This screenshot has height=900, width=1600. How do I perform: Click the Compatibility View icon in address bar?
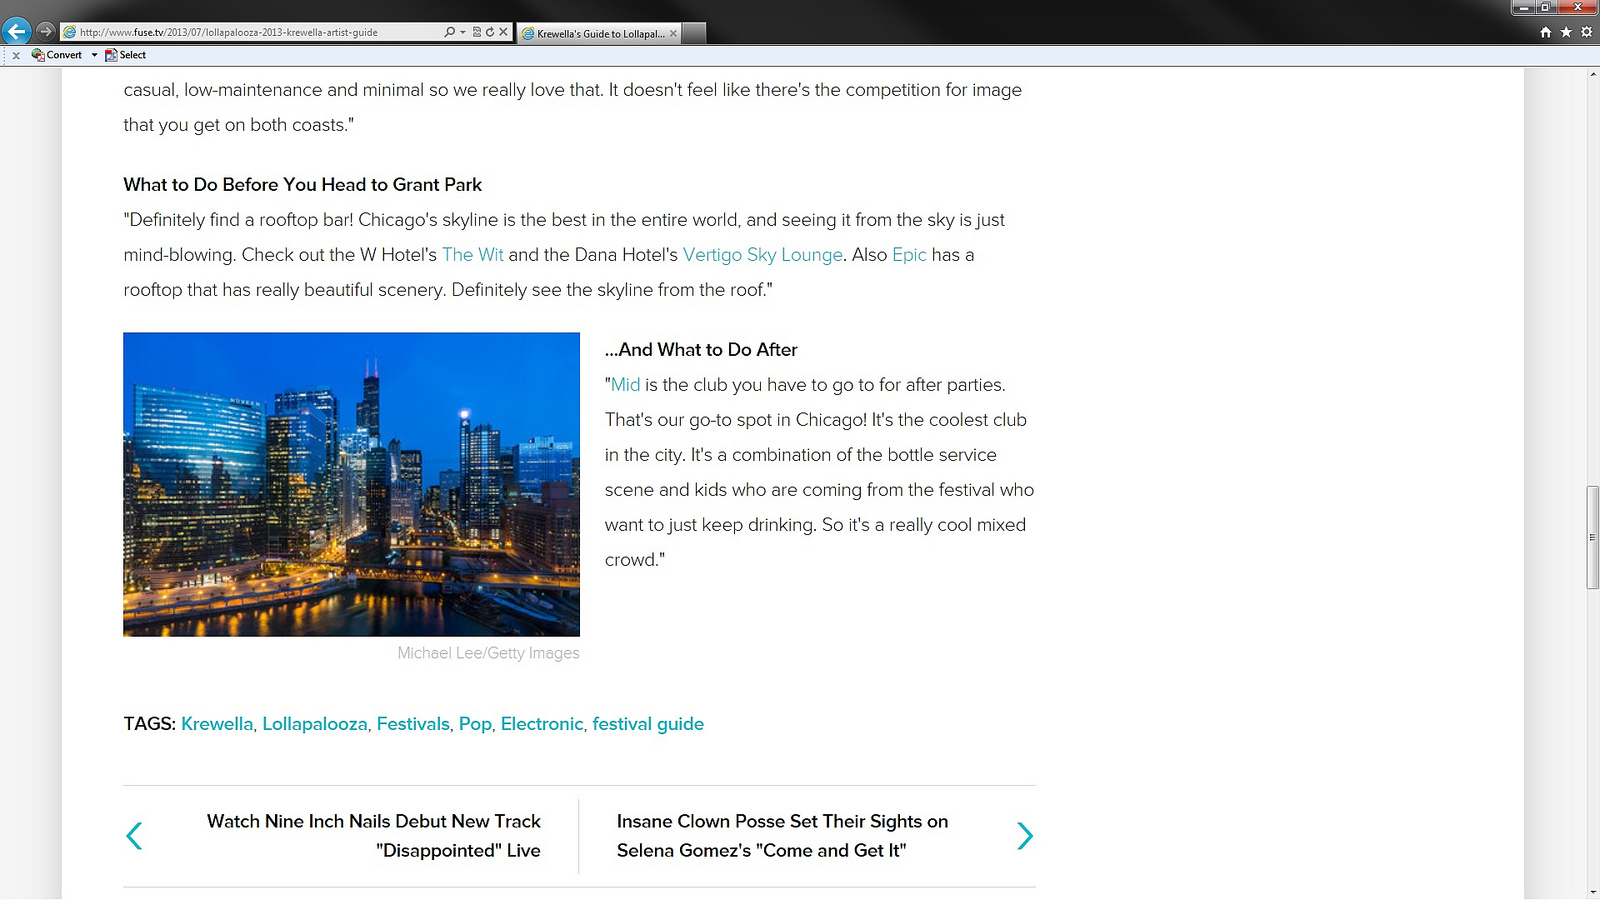[x=477, y=32]
